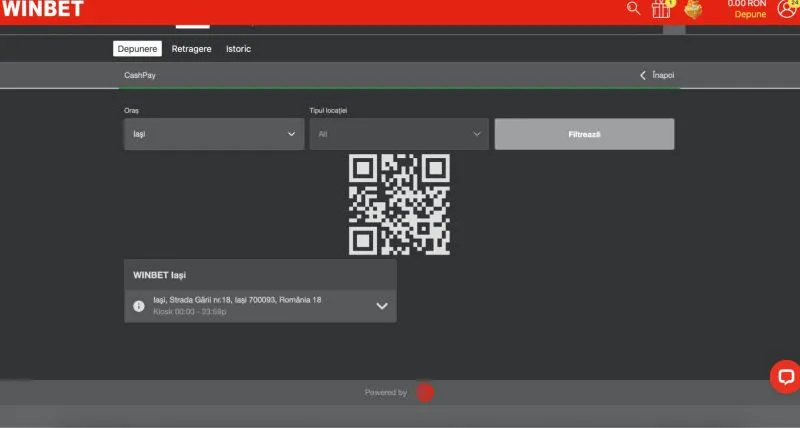The width and height of the screenshot is (800, 428).
Task: Click the Iași, Strada Gării nr.18 address text
Action: (237, 300)
